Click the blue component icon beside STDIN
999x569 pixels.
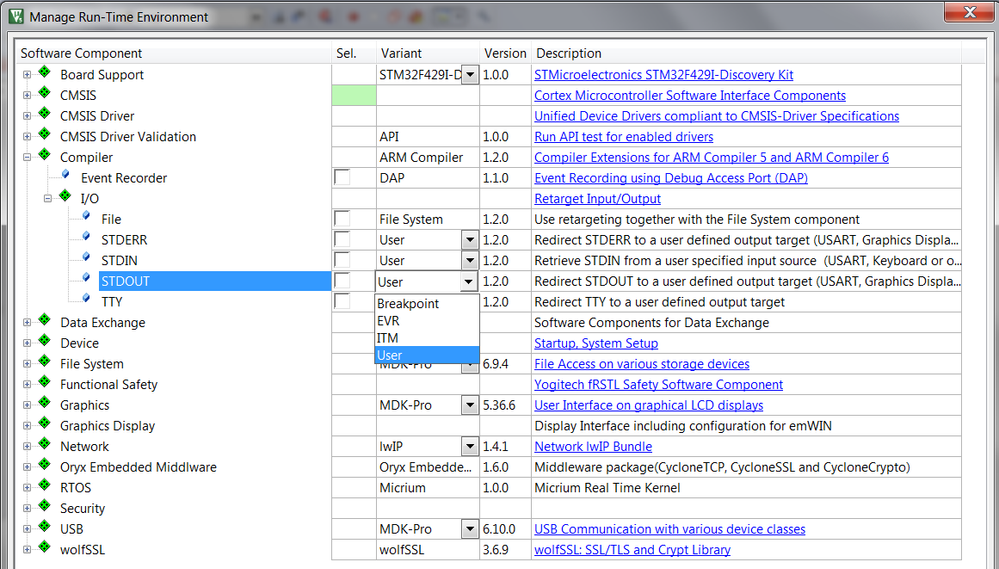pos(86,257)
